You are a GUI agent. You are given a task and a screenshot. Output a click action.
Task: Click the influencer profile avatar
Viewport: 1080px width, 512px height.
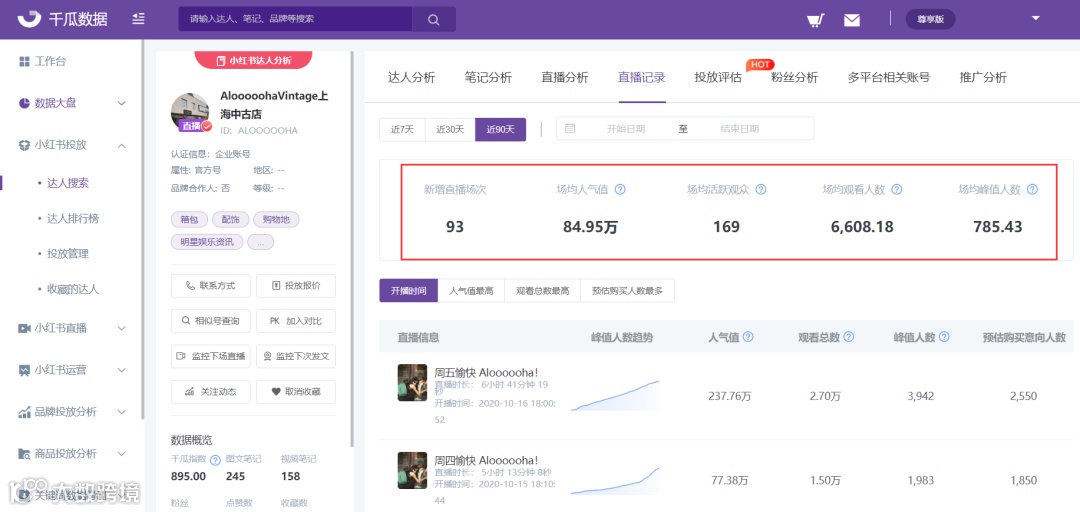(190, 112)
